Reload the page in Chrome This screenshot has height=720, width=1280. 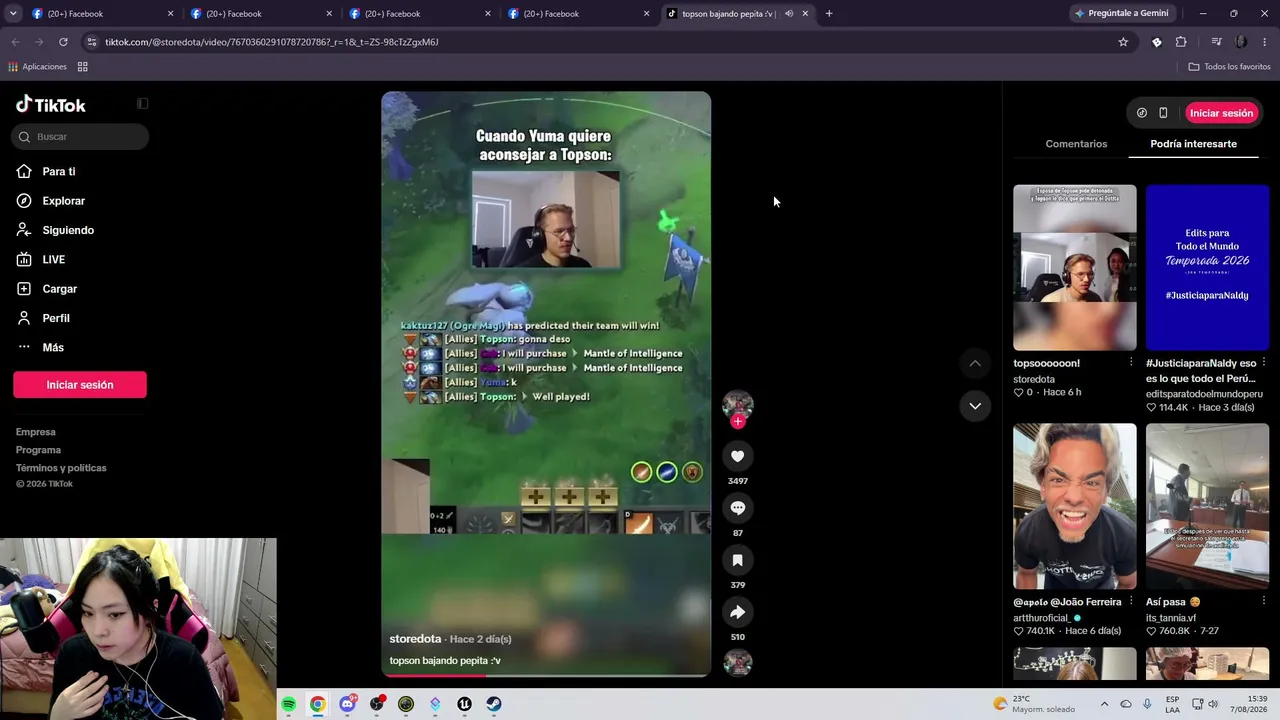pyautogui.click(x=63, y=42)
